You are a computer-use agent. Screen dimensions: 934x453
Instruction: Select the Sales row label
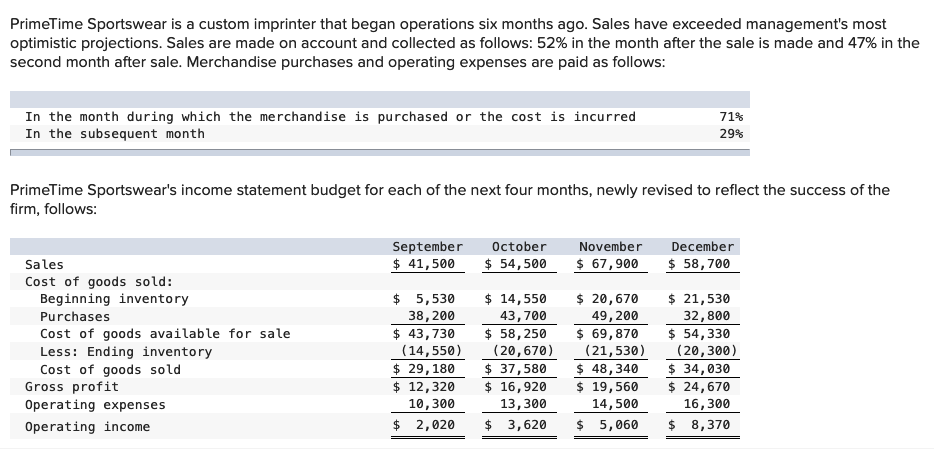point(44,265)
